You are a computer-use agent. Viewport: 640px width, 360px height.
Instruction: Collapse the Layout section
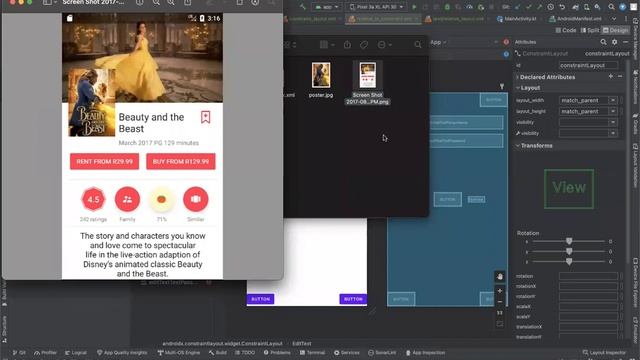click(518, 88)
